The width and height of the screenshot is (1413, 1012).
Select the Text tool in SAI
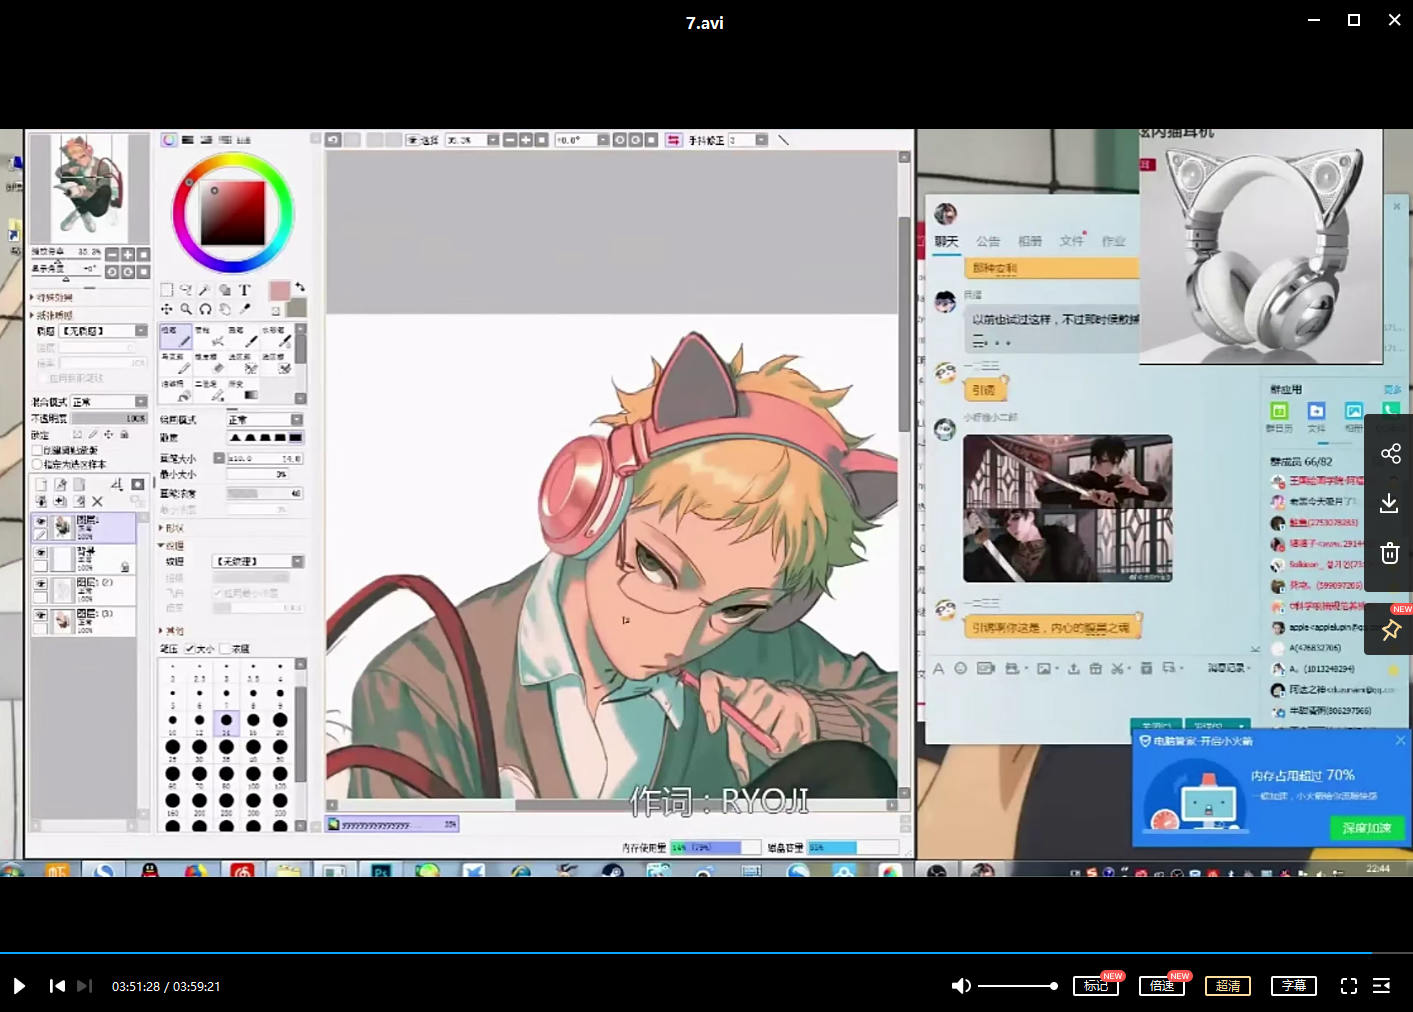click(x=244, y=290)
